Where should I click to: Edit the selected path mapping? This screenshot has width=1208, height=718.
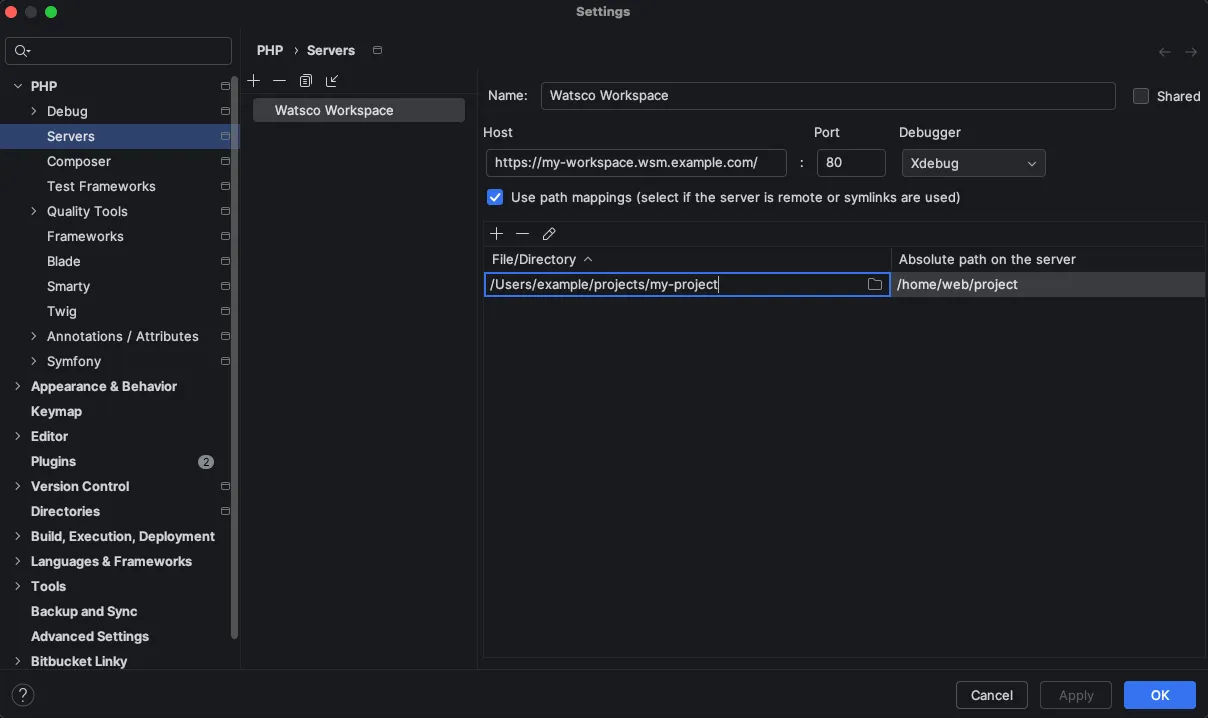(549, 233)
